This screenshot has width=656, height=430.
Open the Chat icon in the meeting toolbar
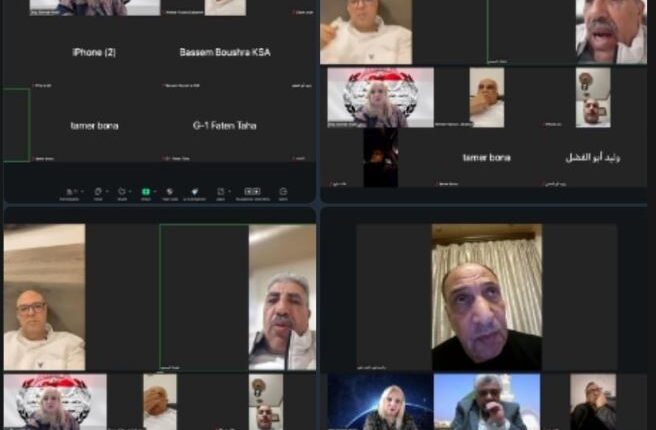coord(98,190)
